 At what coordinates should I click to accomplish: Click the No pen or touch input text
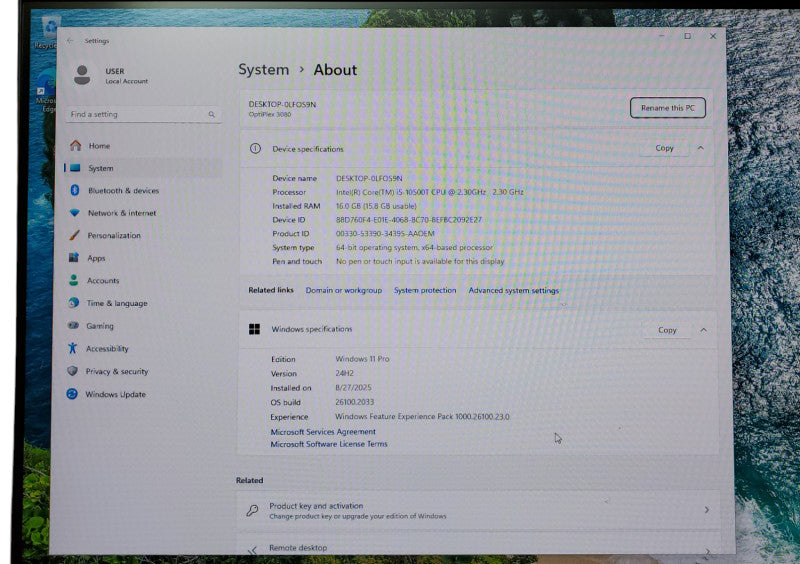pyautogui.click(x=419, y=261)
